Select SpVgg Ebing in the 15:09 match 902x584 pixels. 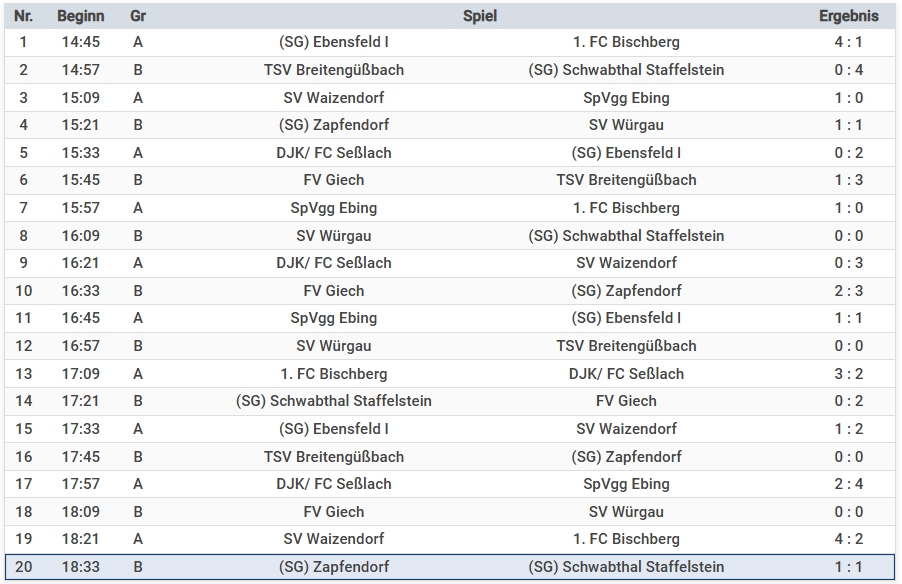626,98
